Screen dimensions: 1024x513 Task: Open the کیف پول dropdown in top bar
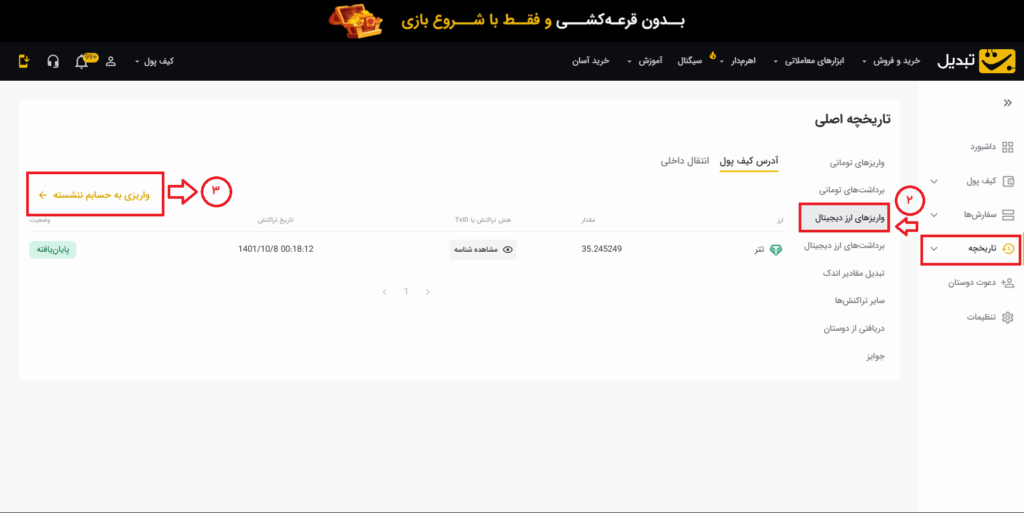153,62
